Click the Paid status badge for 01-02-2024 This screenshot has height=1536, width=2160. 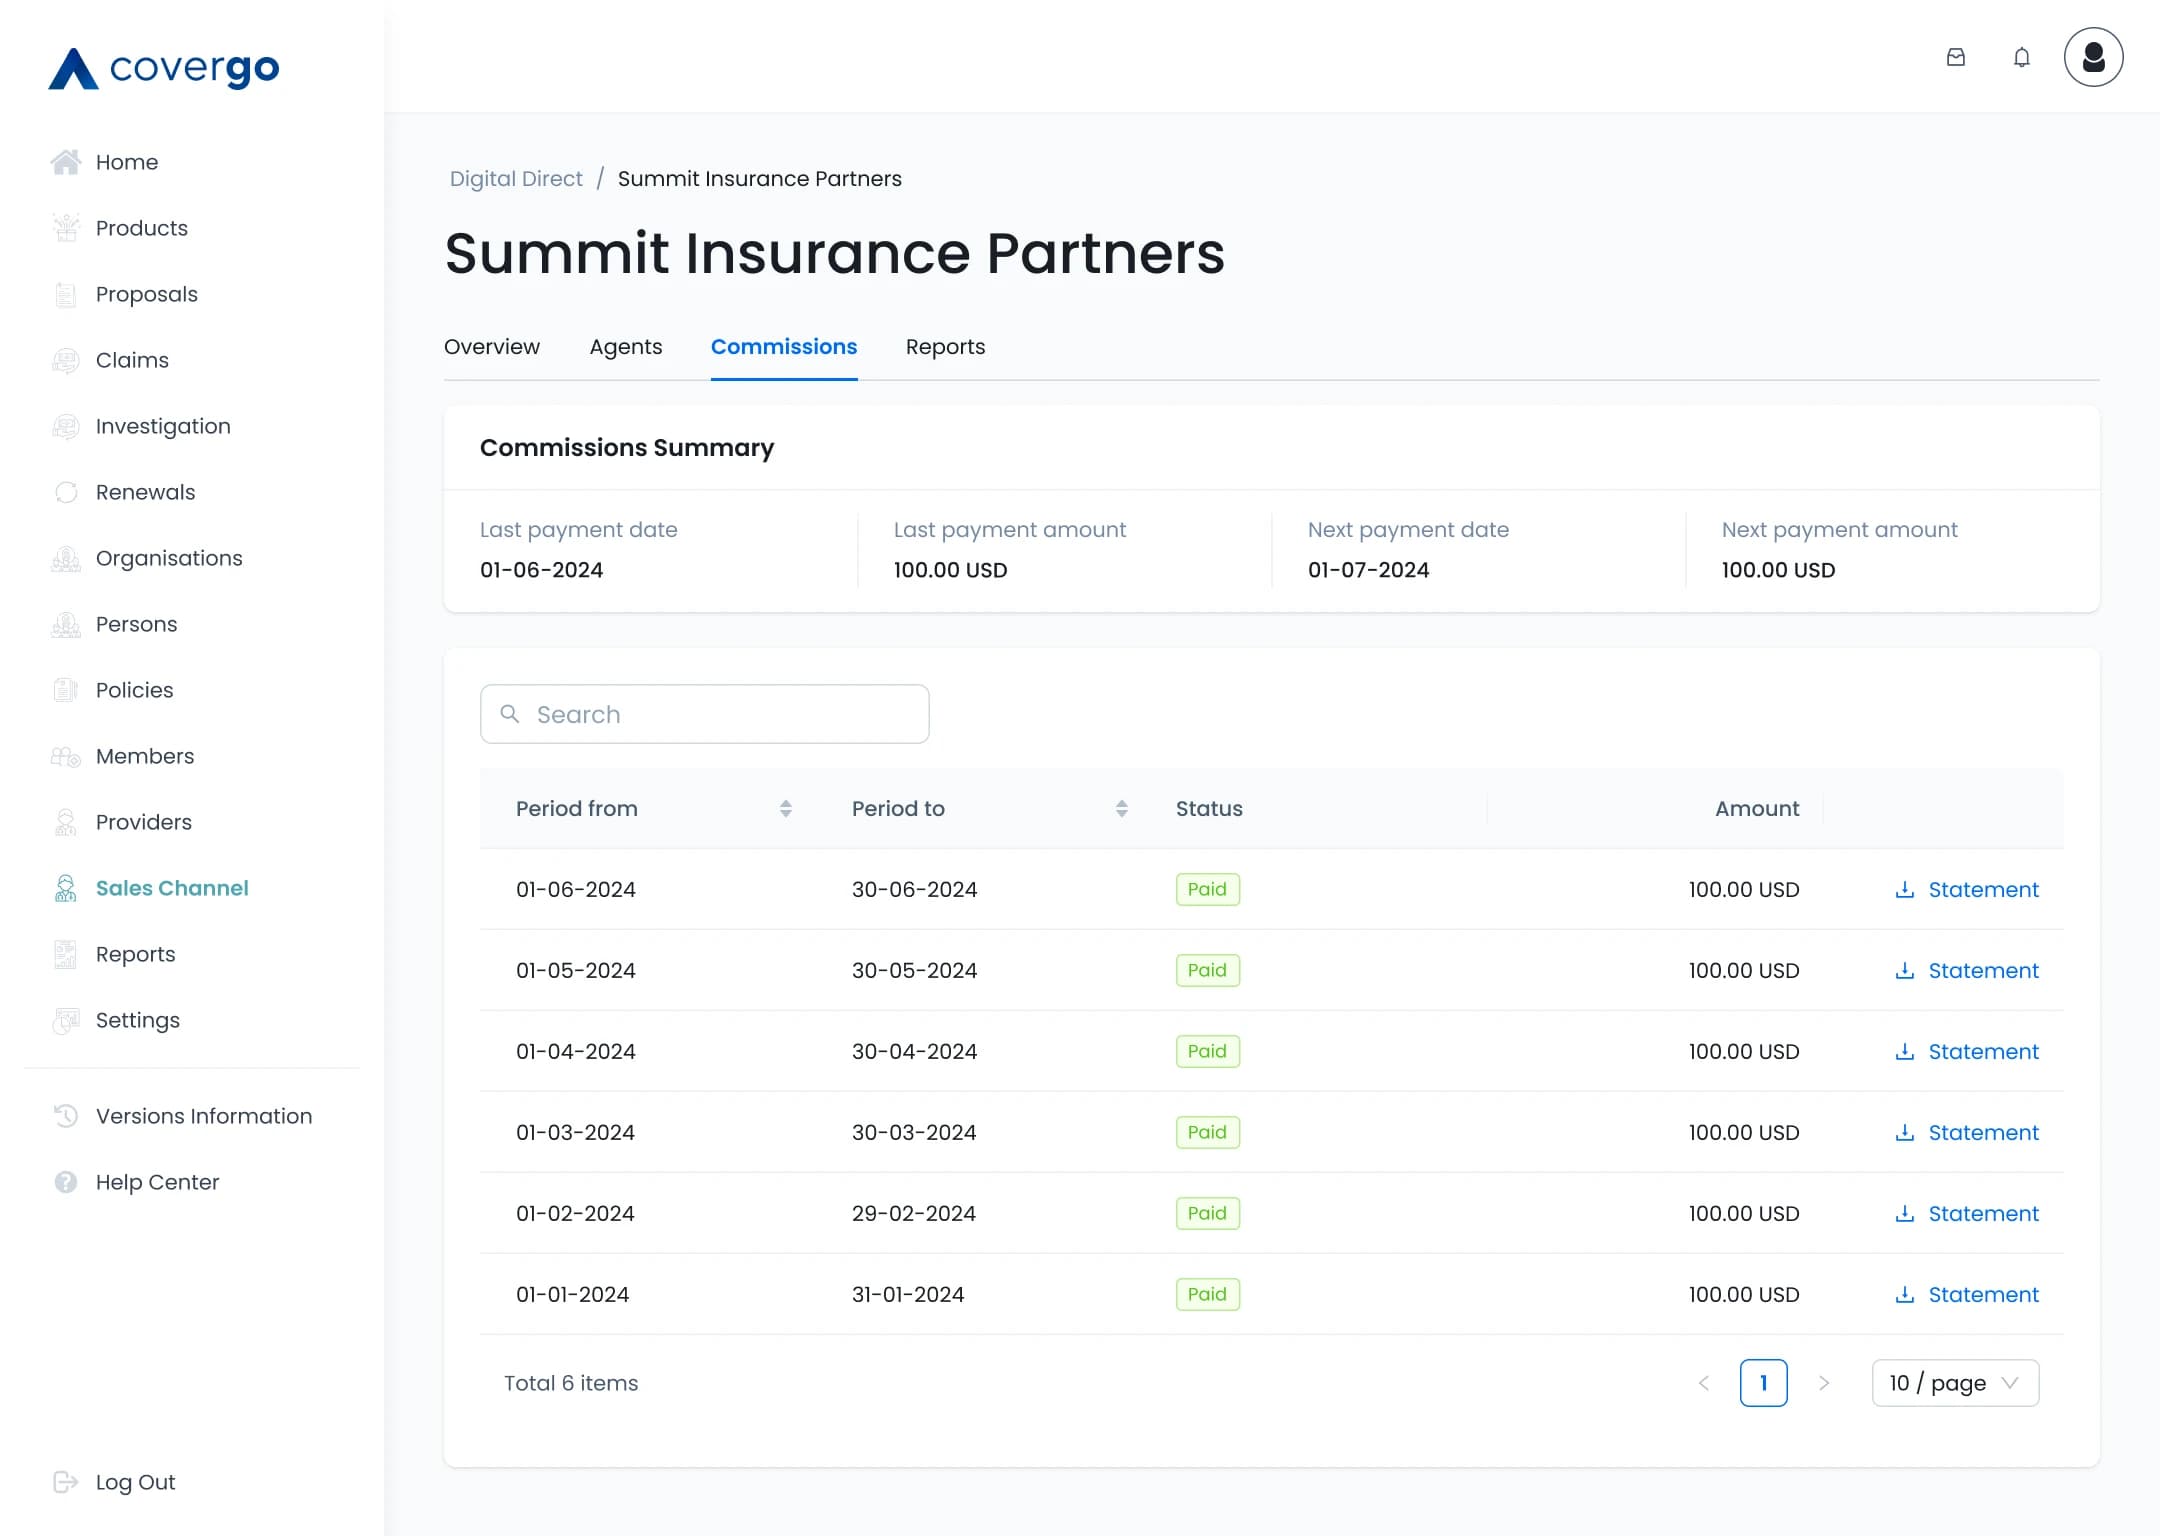[1208, 1213]
